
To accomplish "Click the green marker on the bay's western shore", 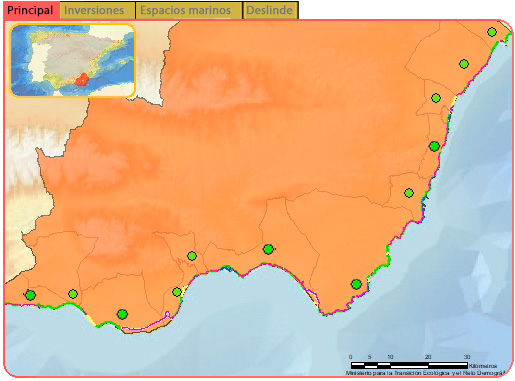I will pos(177,292).
